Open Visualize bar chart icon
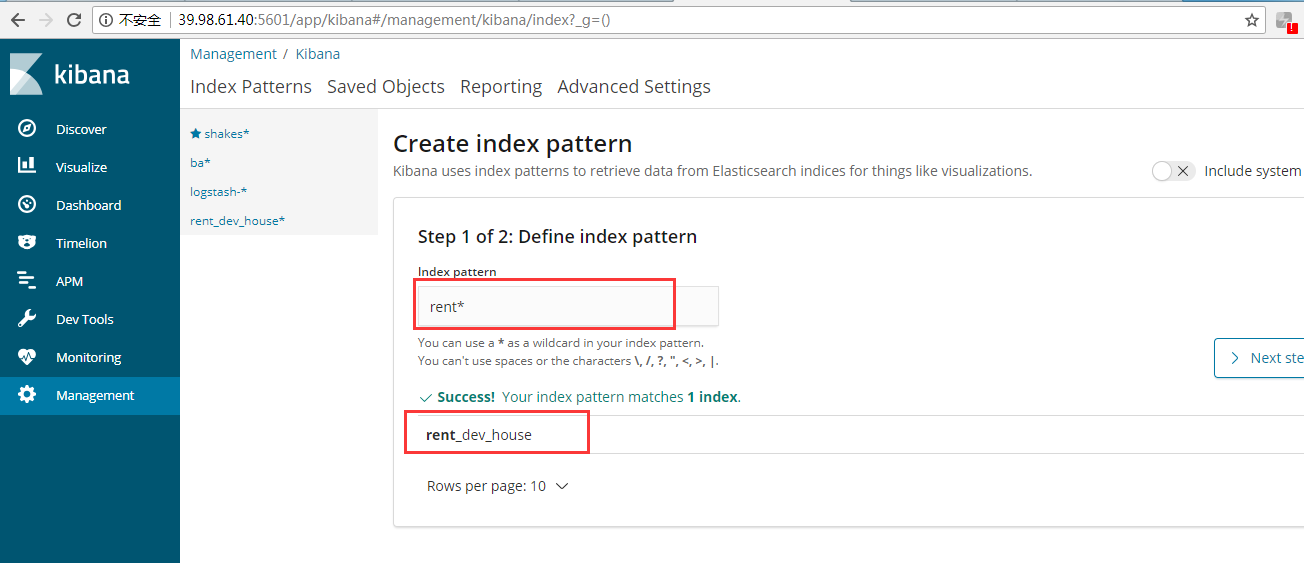 (x=27, y=167)
